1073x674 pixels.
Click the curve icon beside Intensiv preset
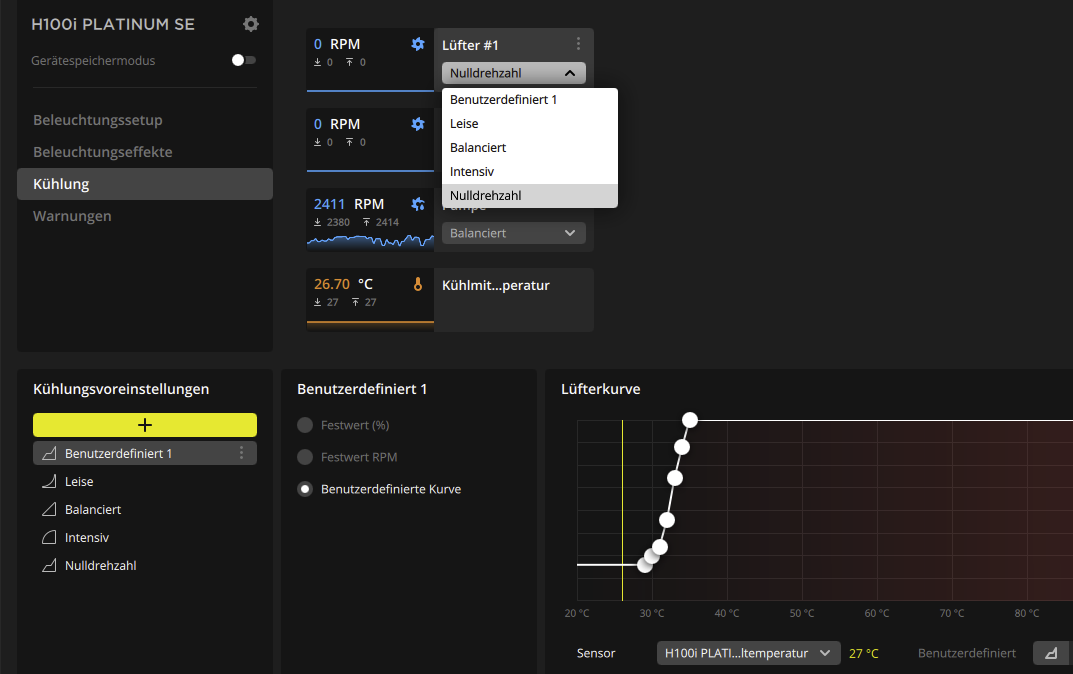(x=49, y=538)
